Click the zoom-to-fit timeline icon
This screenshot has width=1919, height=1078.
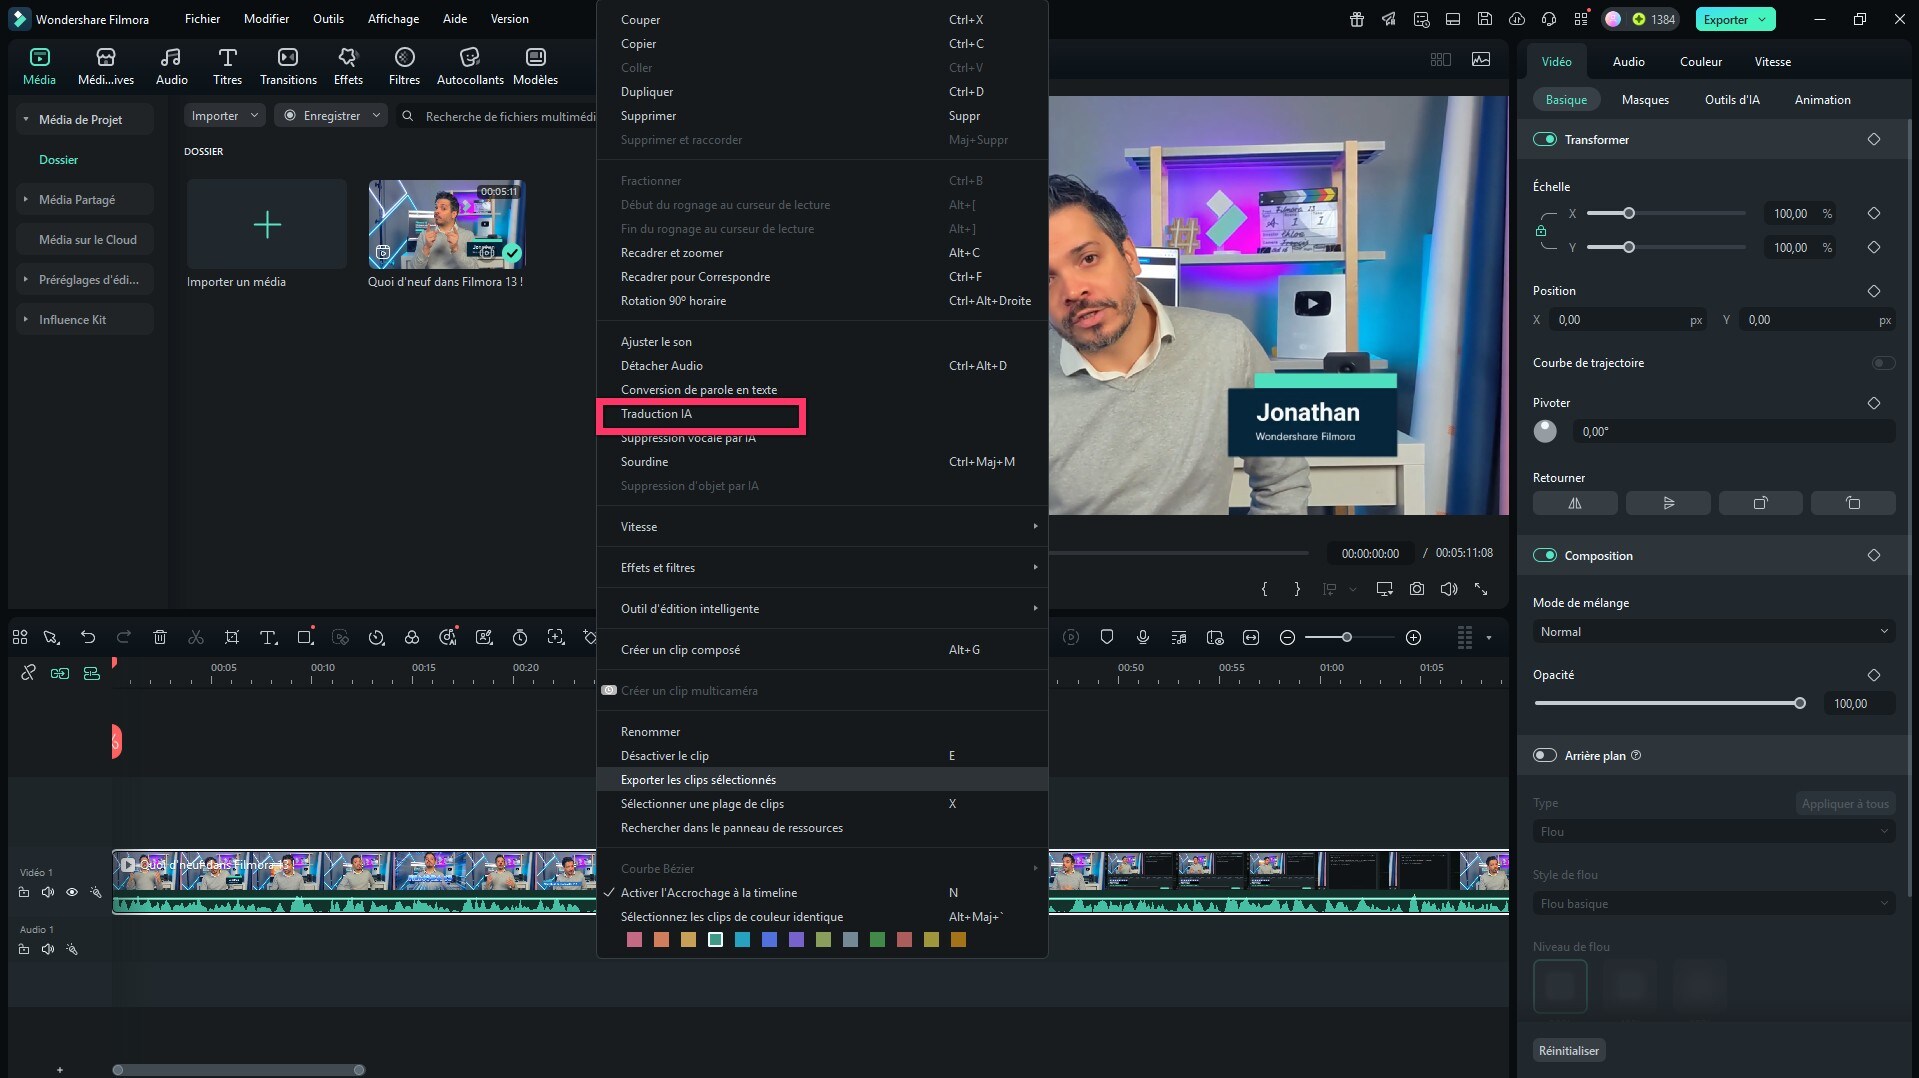click(x=1251, y=637)
